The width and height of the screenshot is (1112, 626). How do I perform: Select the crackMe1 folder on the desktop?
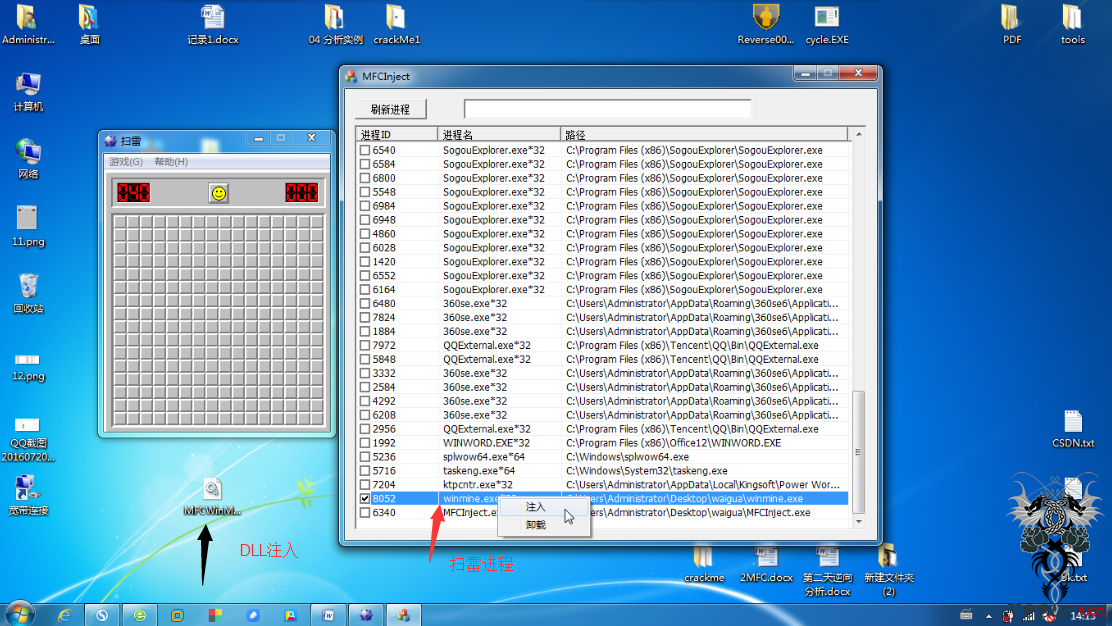[396, 23]
